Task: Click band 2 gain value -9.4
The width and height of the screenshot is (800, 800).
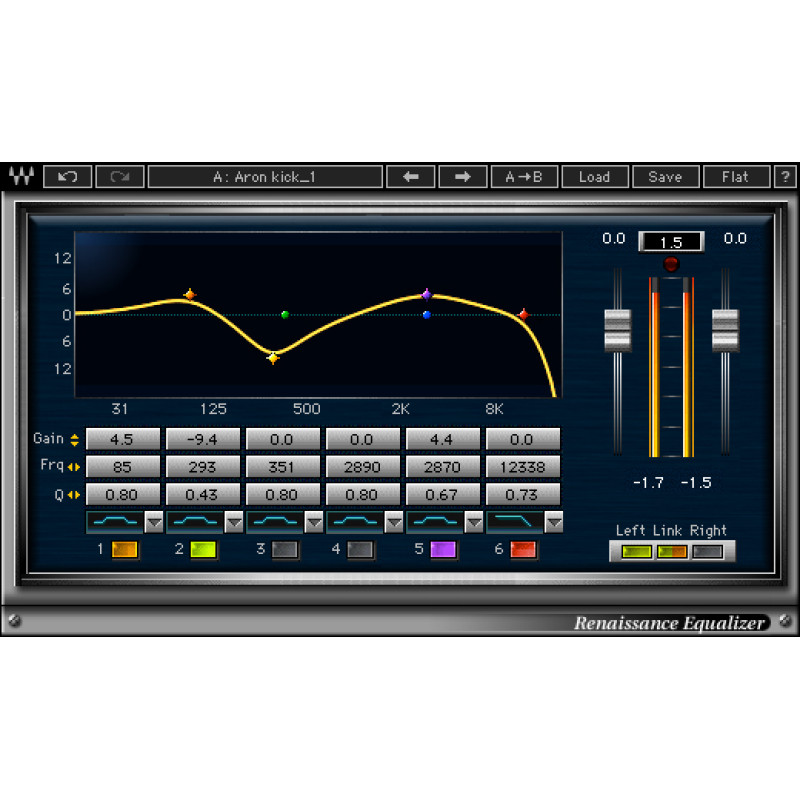Action: click(x=203, y=439)
